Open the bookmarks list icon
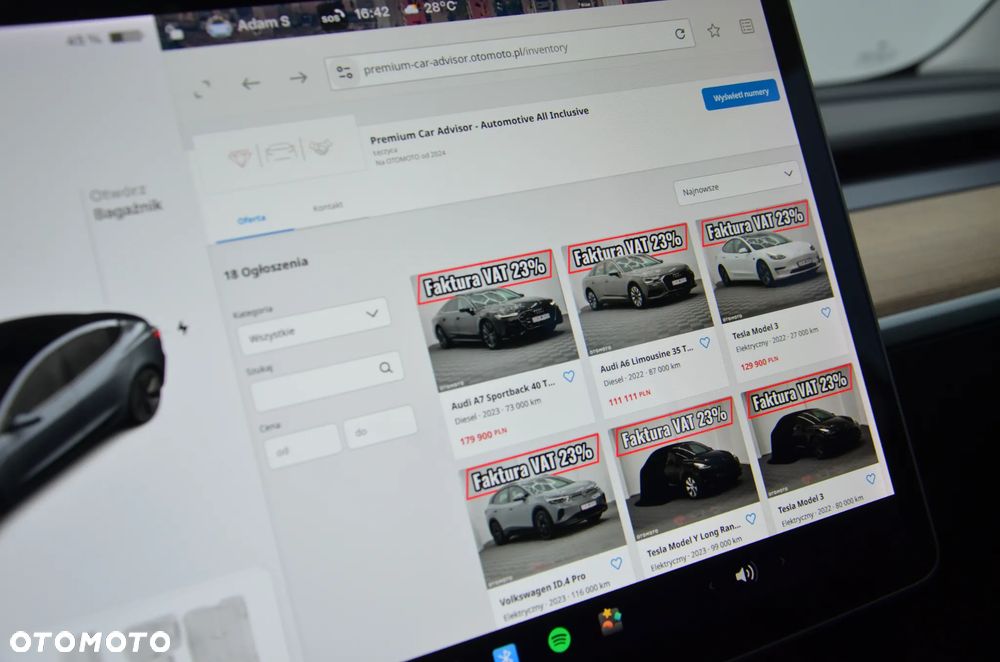The image size is (1000, 662). [x=747, y=26]
